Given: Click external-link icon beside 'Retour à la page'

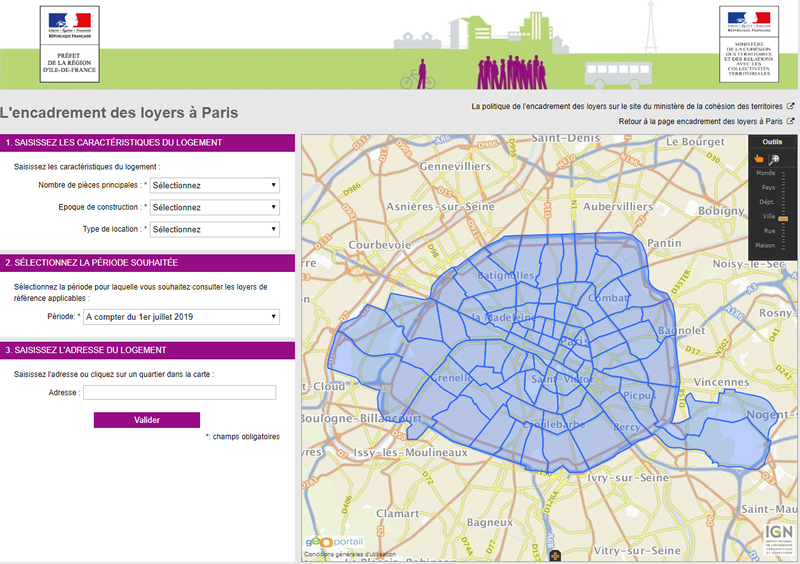Looking at the screenshot, I should (x=791, y=121).
